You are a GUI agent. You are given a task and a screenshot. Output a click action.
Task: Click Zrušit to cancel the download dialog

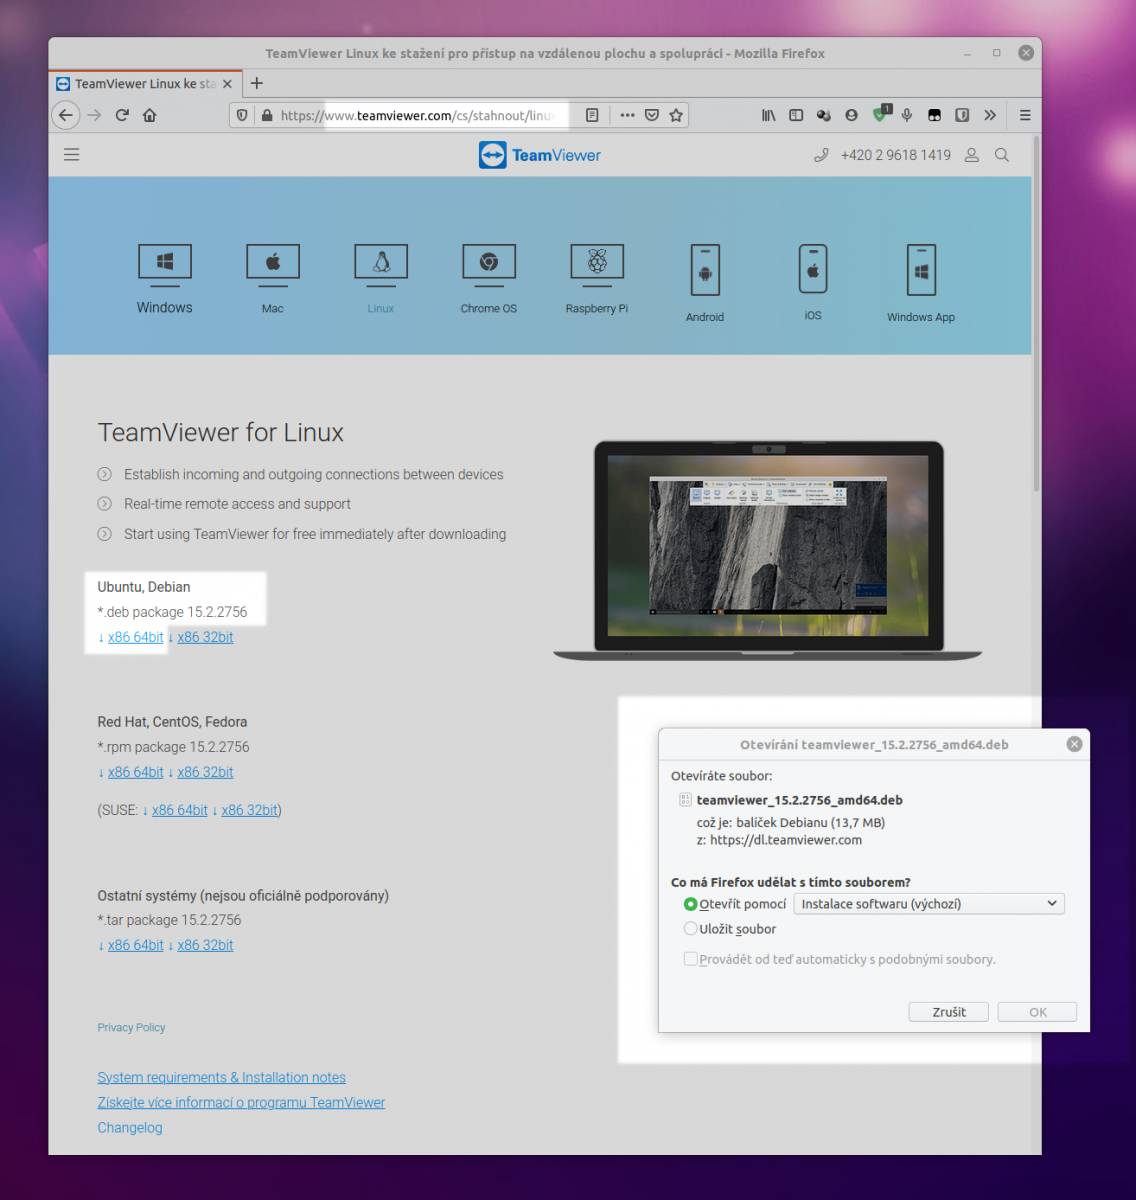[x=949, y=1012]
